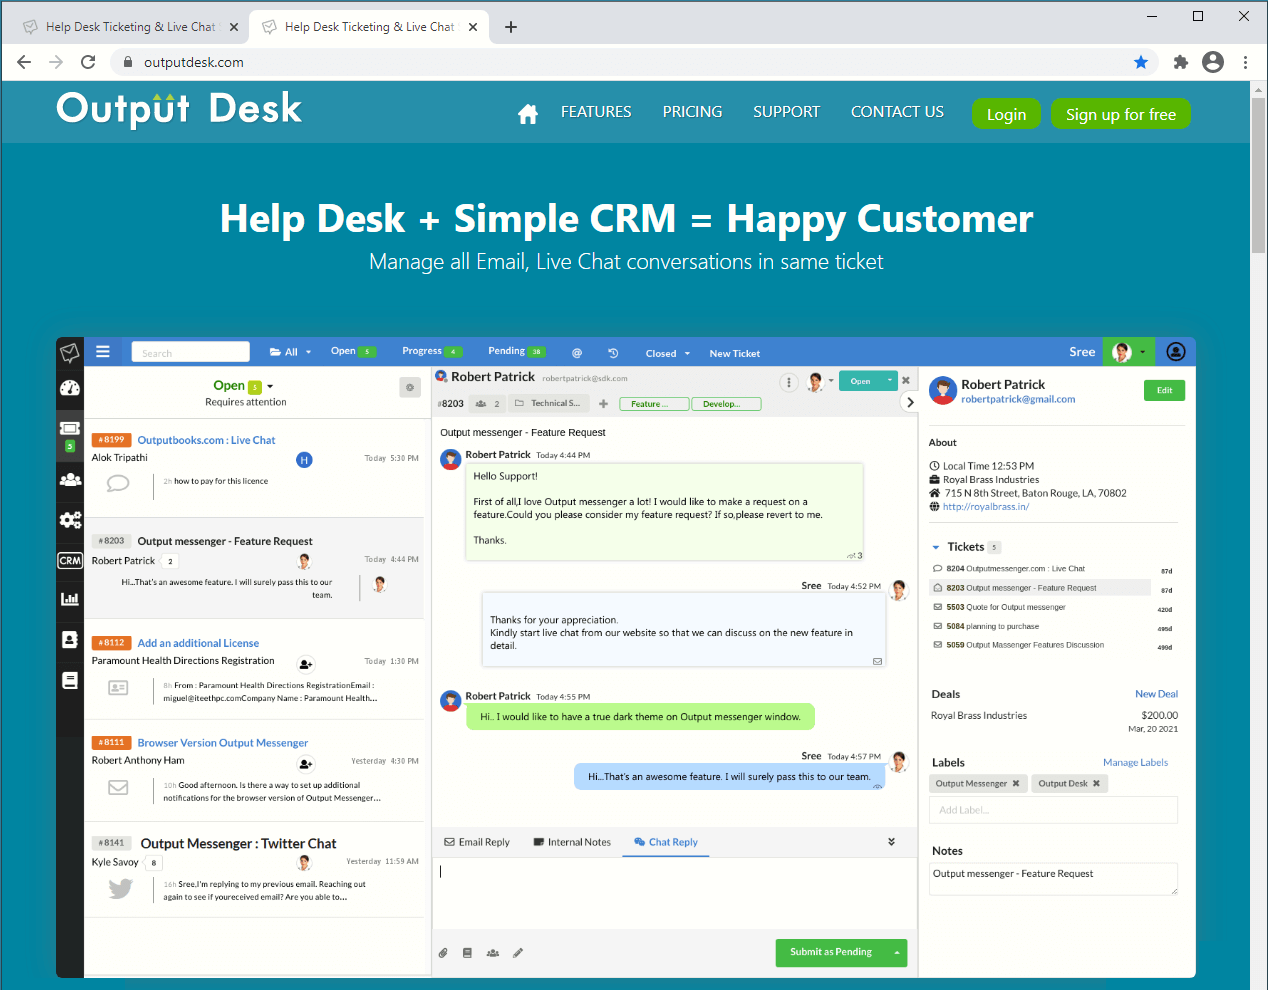Expand the Open status dropdown in list header
This screenshot has width=1268, height=990.
tap(270, 386)
